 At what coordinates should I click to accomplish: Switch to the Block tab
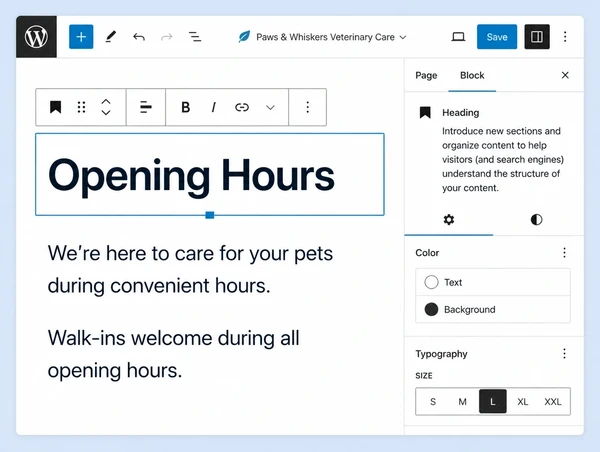(x=472, y=75)
